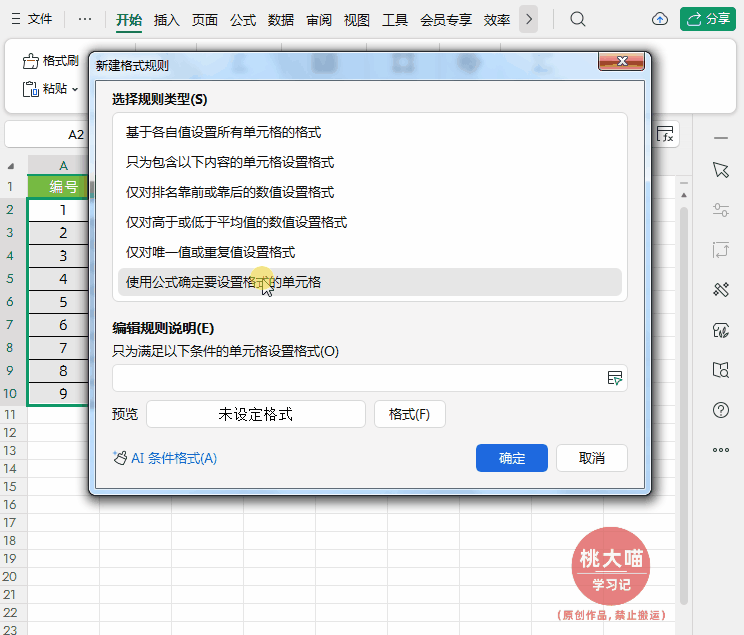Click the vertical scrollbar track of the sheet
Viewport: 744px width, 635px height.
[x=684, y=406]
